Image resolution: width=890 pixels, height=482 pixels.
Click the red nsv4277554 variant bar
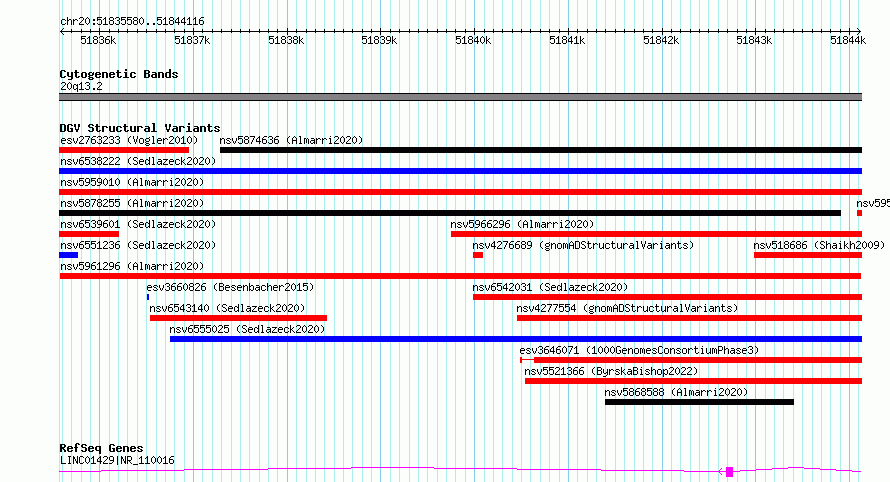[x=690, y=318]
